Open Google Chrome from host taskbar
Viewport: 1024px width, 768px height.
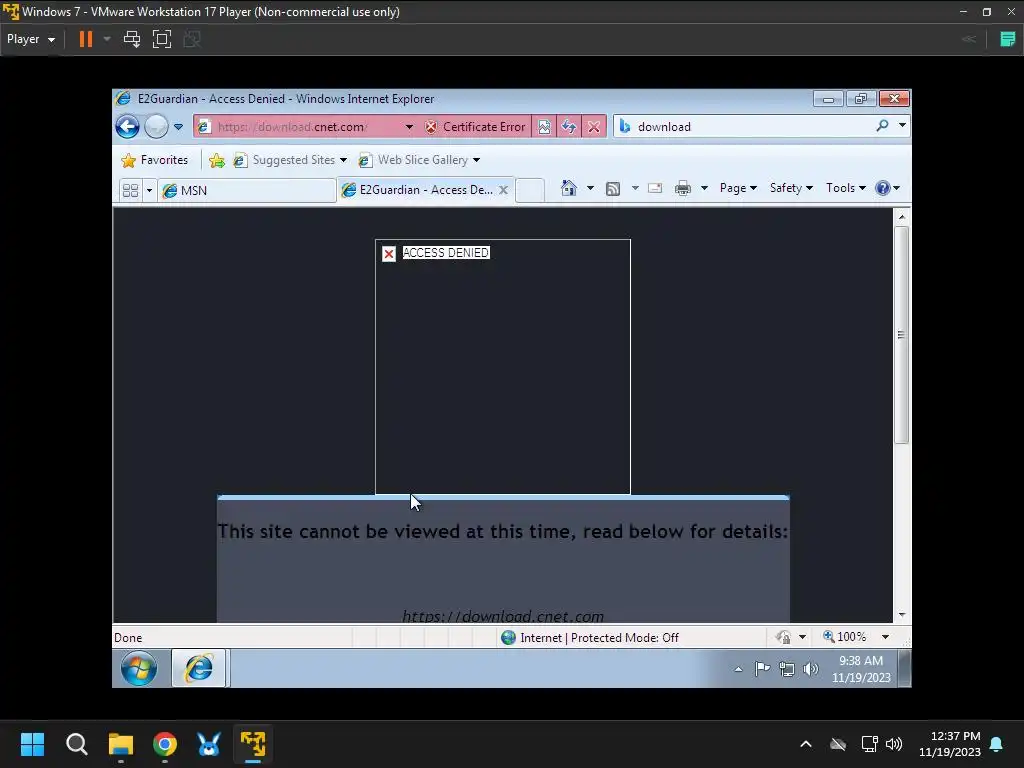[x=165, y=744]
